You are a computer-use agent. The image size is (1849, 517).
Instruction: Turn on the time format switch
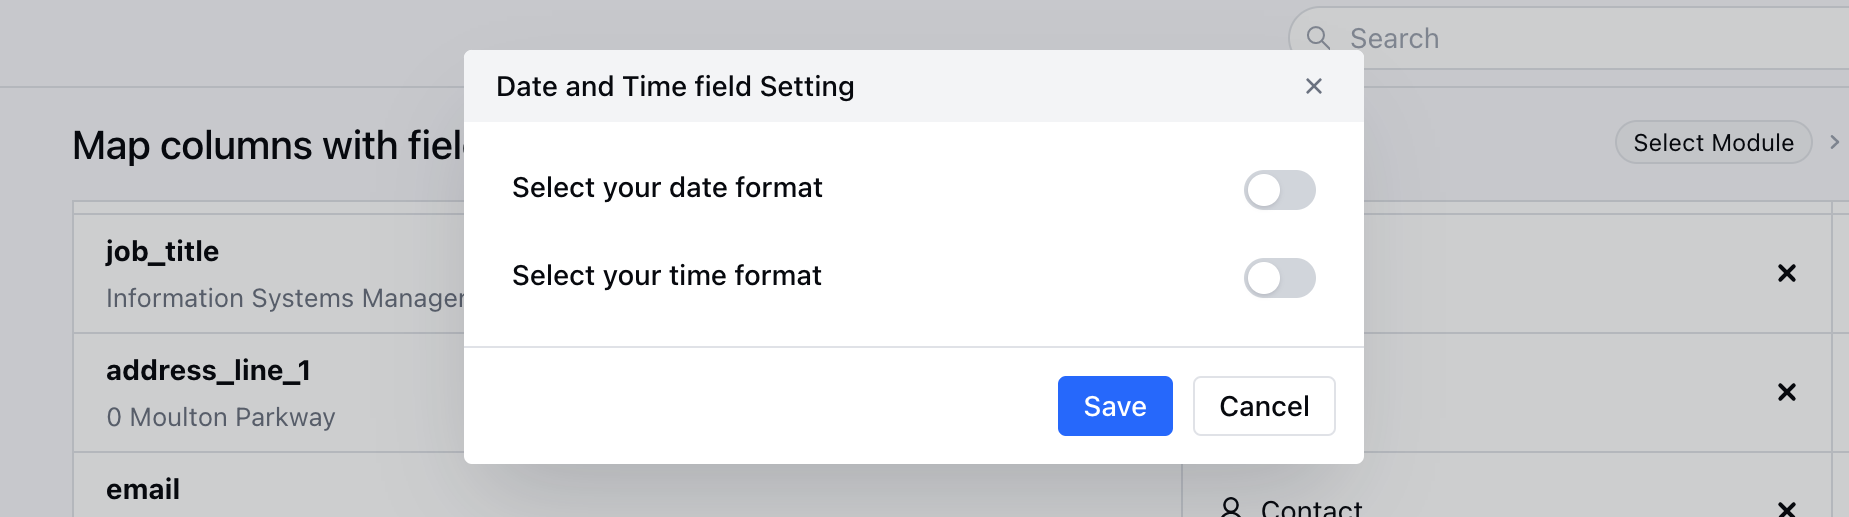coord(1279,278)
